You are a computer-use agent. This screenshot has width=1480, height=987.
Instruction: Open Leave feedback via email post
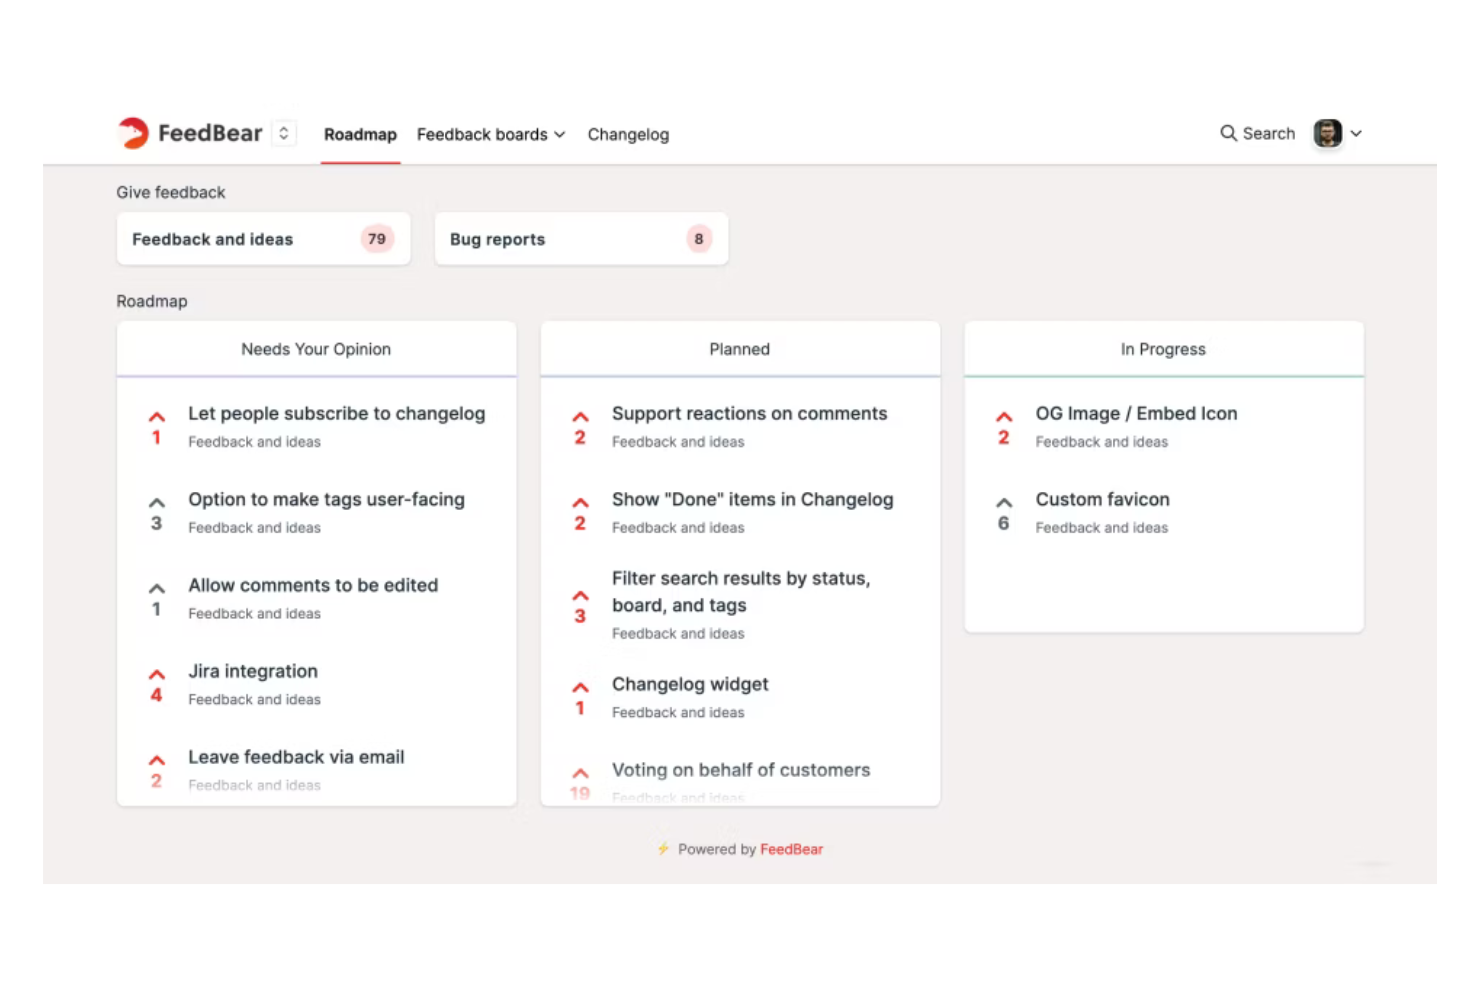pos(296,757)
